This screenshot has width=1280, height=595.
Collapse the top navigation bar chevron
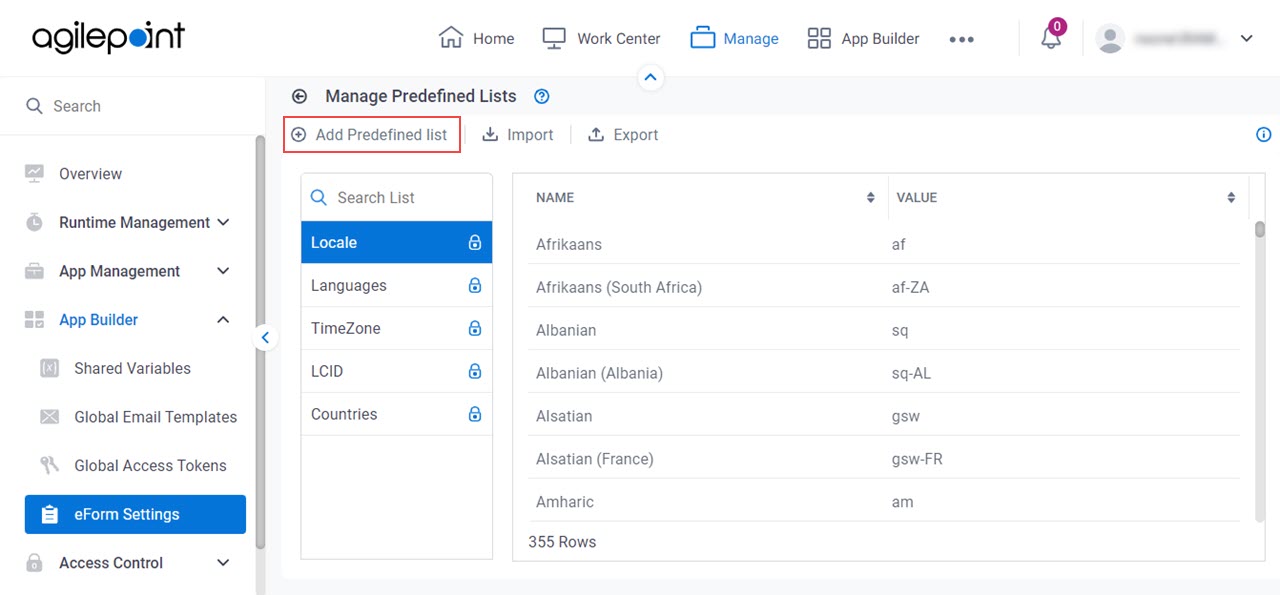point(651,77)
